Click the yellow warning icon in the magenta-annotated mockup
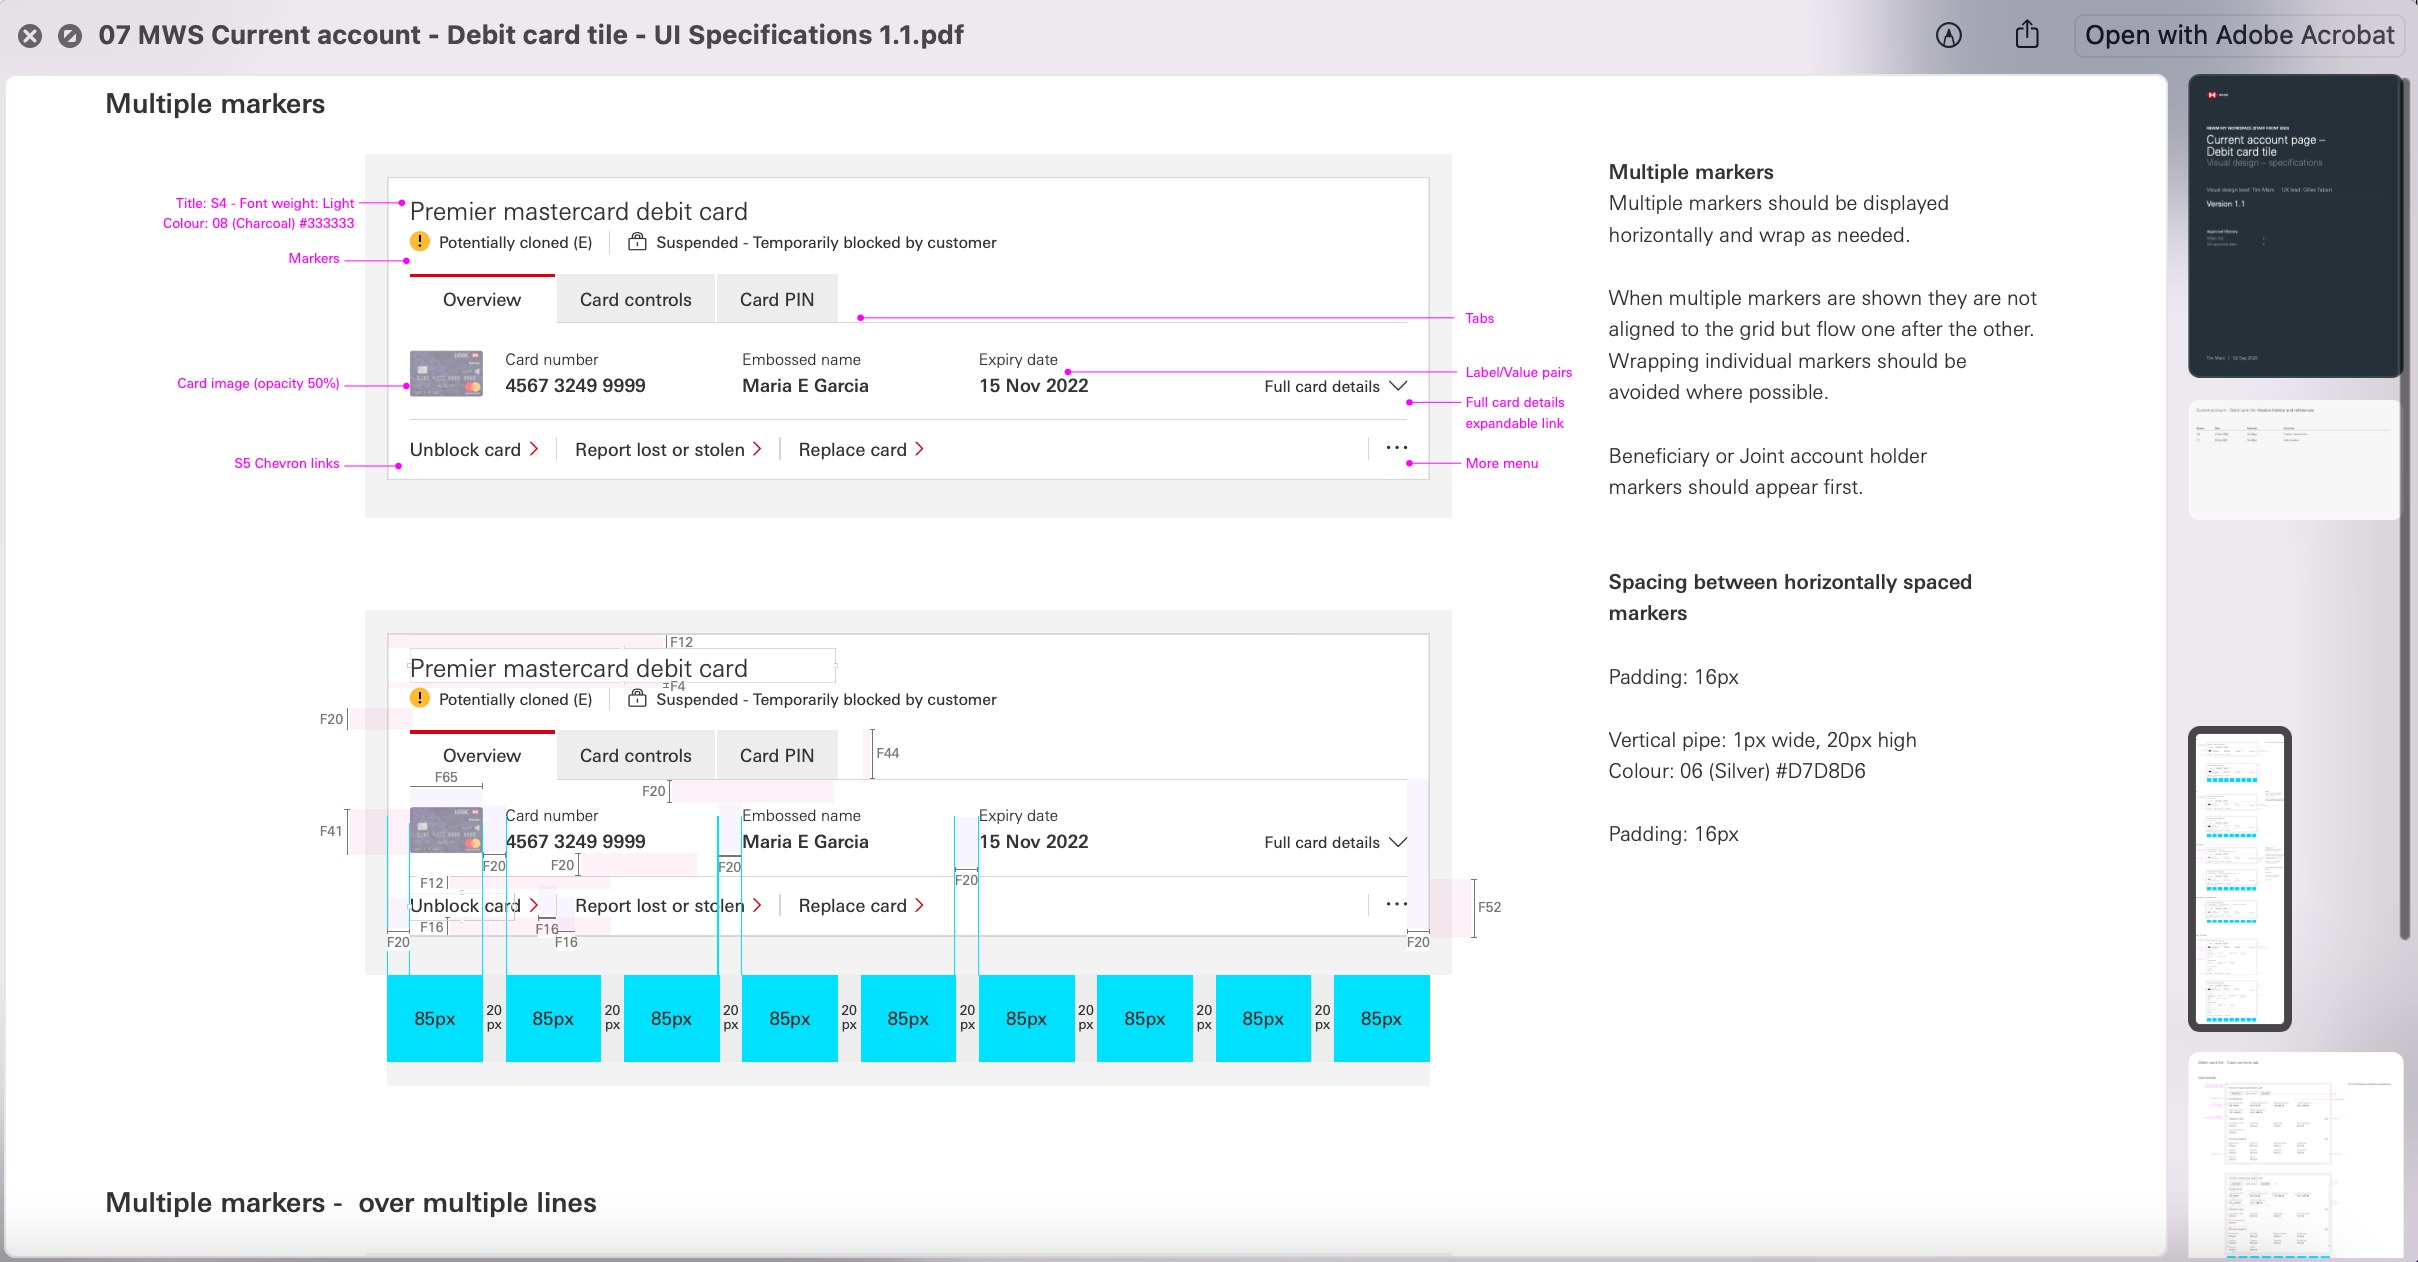Screen dimensions: 2418x1262 [x=420, y=242]
